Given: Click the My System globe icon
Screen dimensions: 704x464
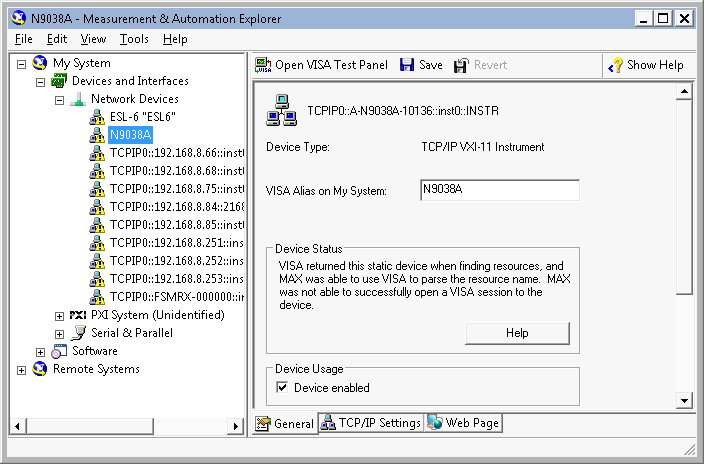Looking at the screenshot, I should tap(40, 63).
